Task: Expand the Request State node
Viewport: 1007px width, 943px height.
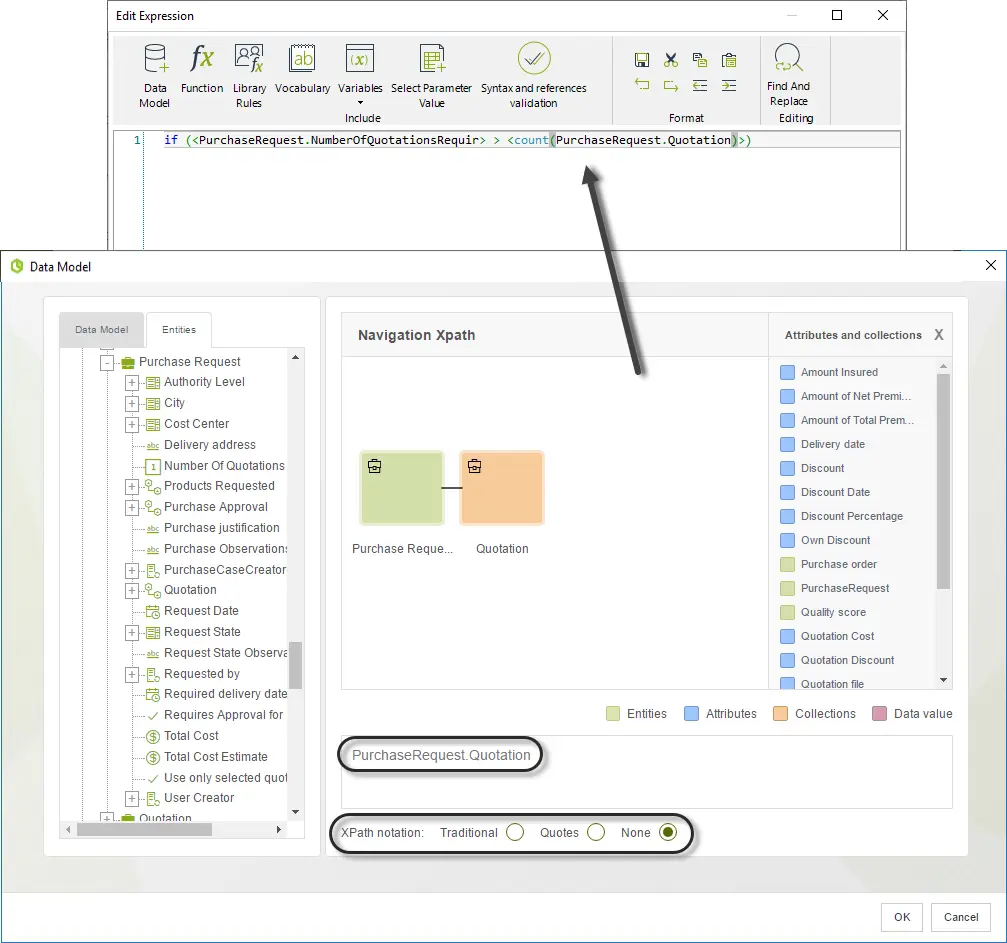Action: [x=132, y=633]
